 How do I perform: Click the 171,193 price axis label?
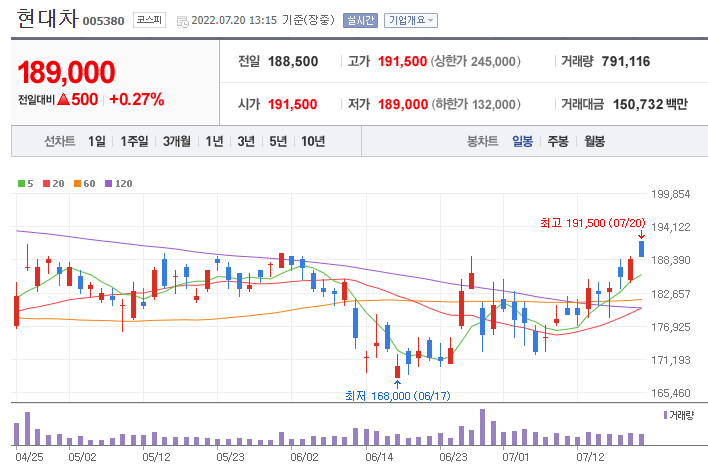click(671, 360)
